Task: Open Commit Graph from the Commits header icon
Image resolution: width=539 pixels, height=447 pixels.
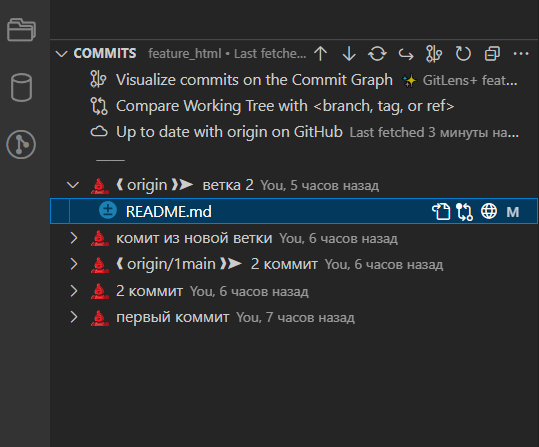Action: (434, 54)
